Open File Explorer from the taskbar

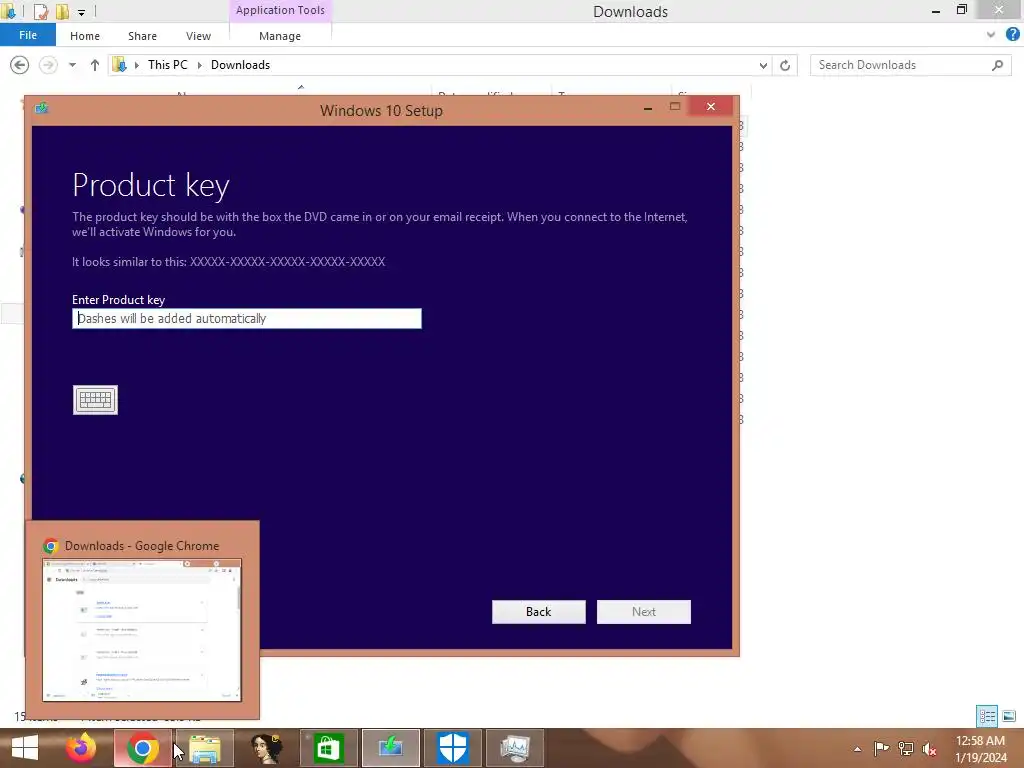pyautogui.click(x=205, y=748)
